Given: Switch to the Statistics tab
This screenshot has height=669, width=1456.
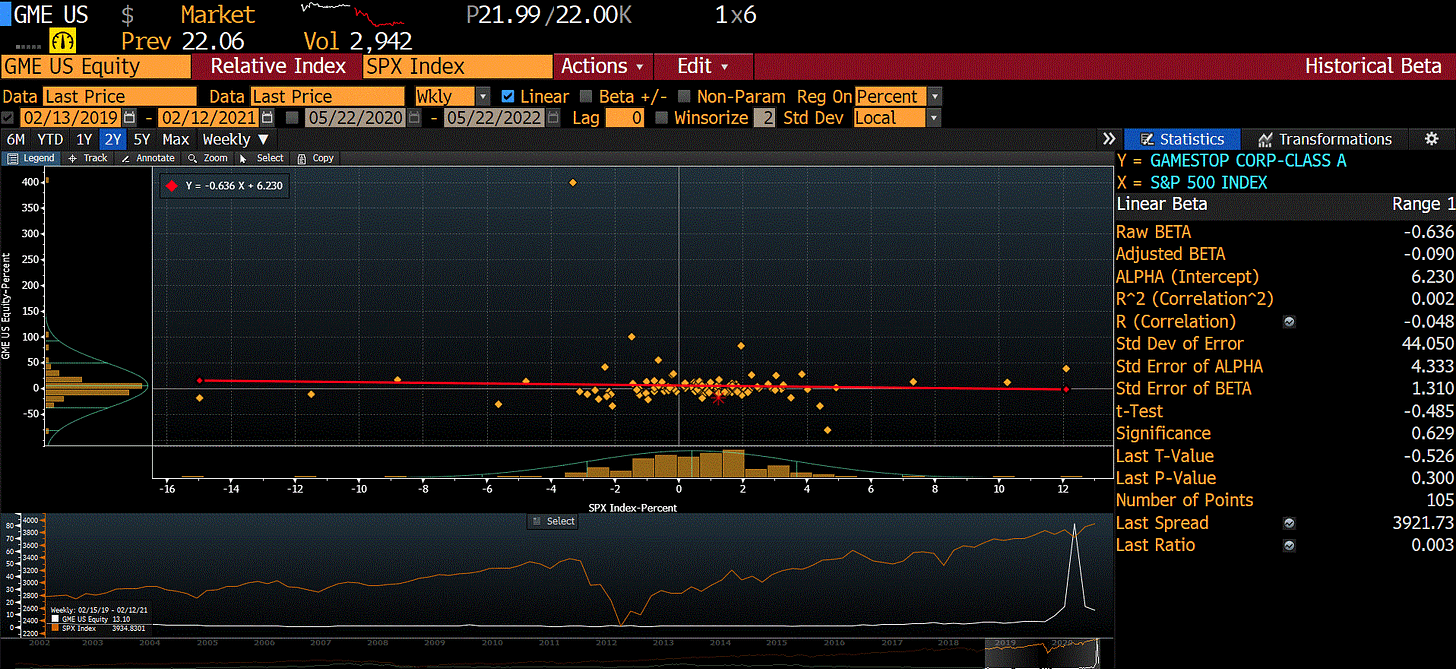Looking at the screenshot, I should 1182,139.
